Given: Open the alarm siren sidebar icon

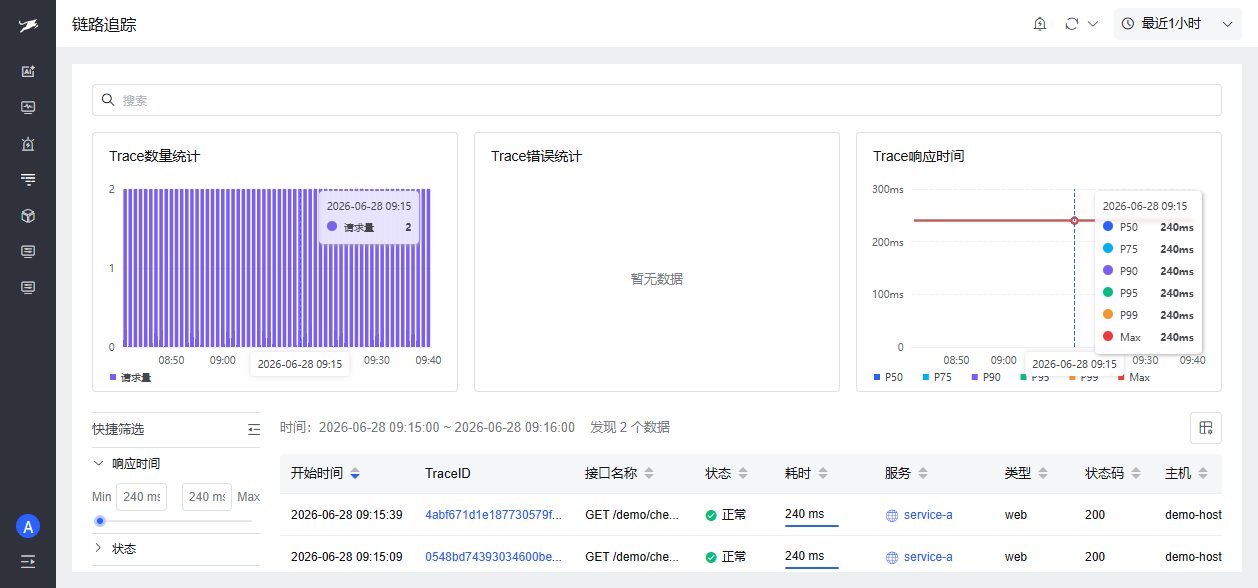Looking at the screenshot, I should point(28,144).
